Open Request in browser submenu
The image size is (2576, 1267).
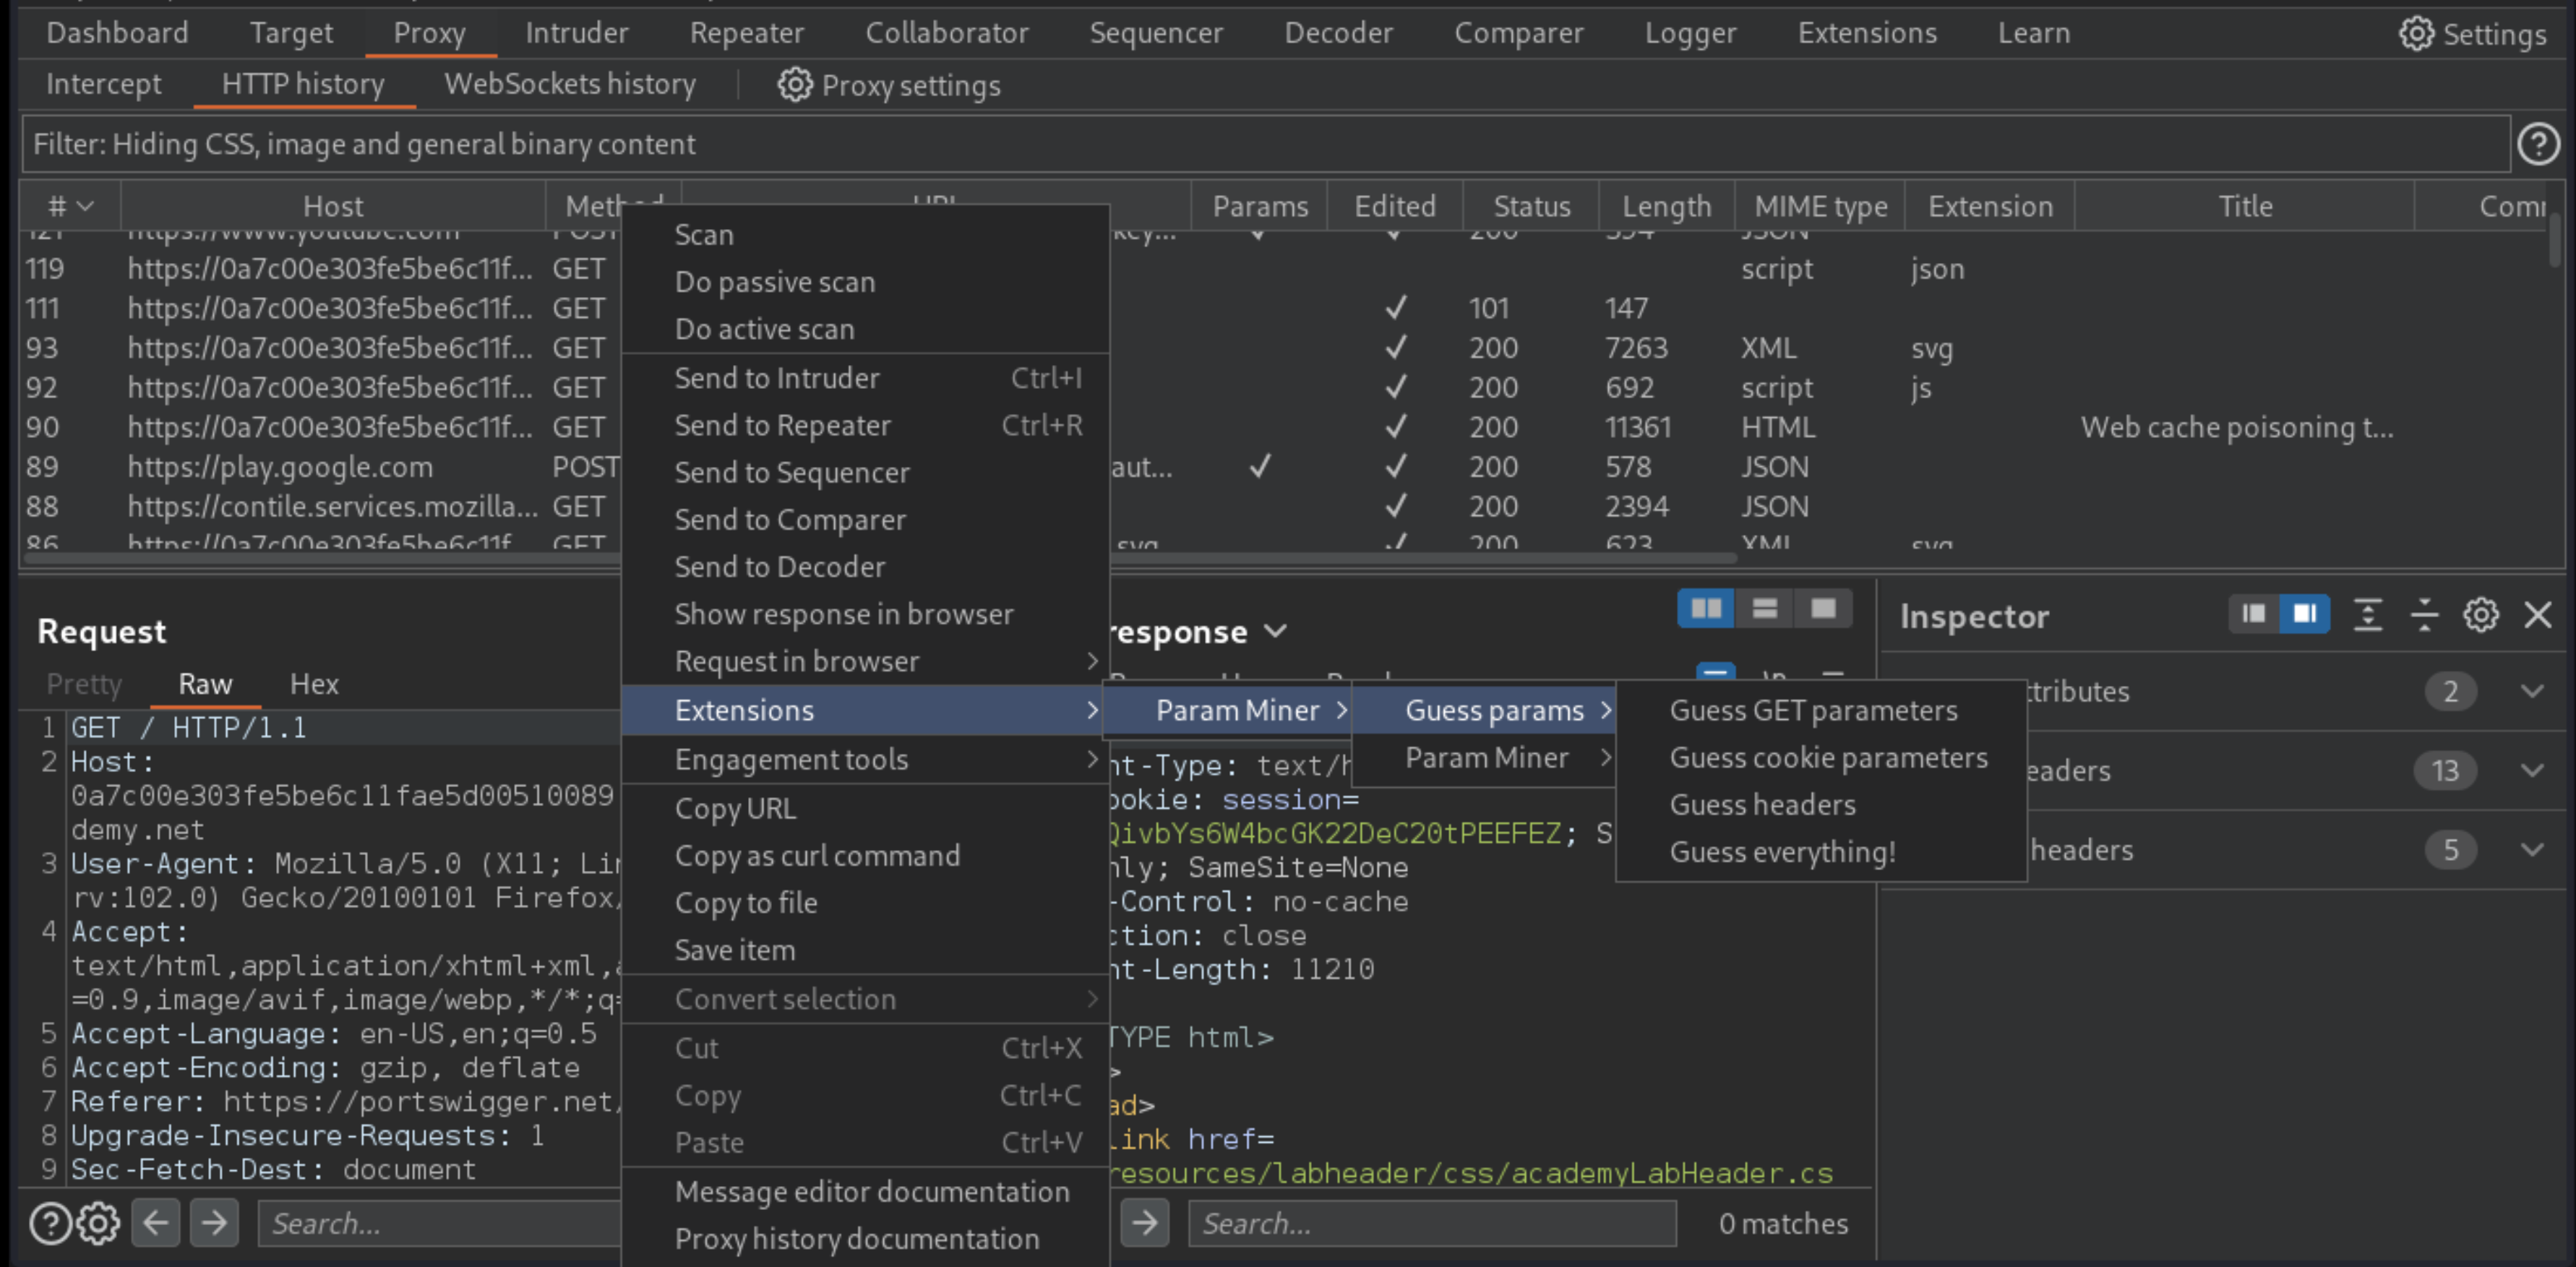tap(865, 661)
